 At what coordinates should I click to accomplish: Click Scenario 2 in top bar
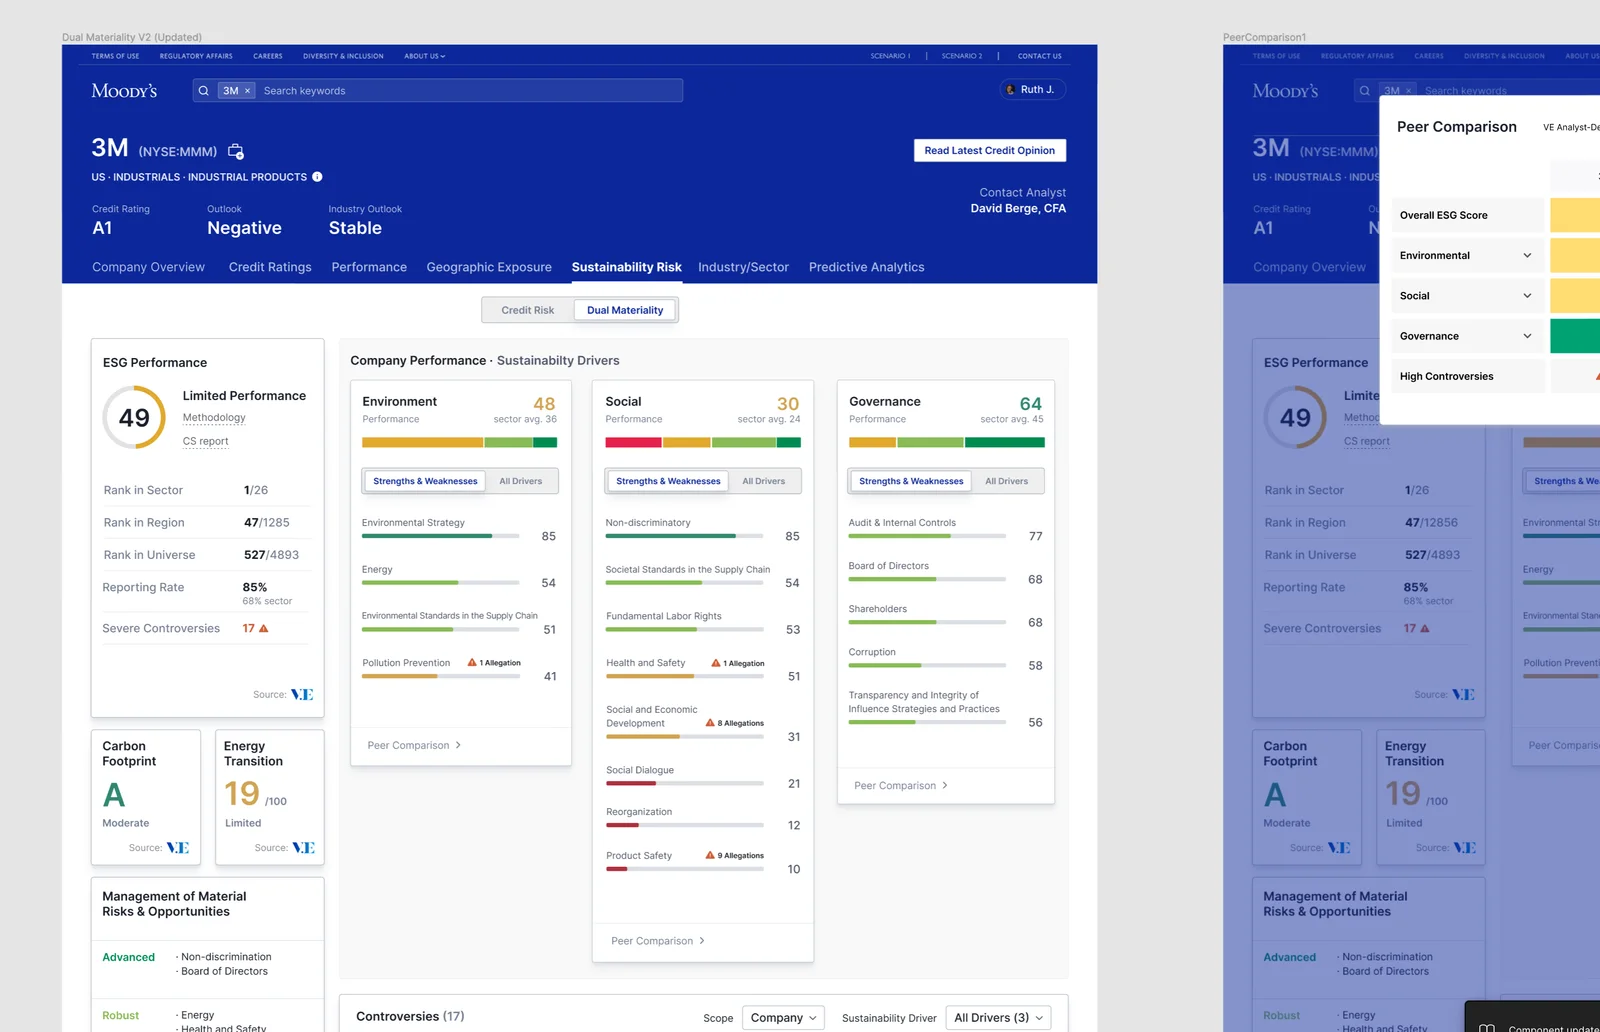[x=962, y=56]
